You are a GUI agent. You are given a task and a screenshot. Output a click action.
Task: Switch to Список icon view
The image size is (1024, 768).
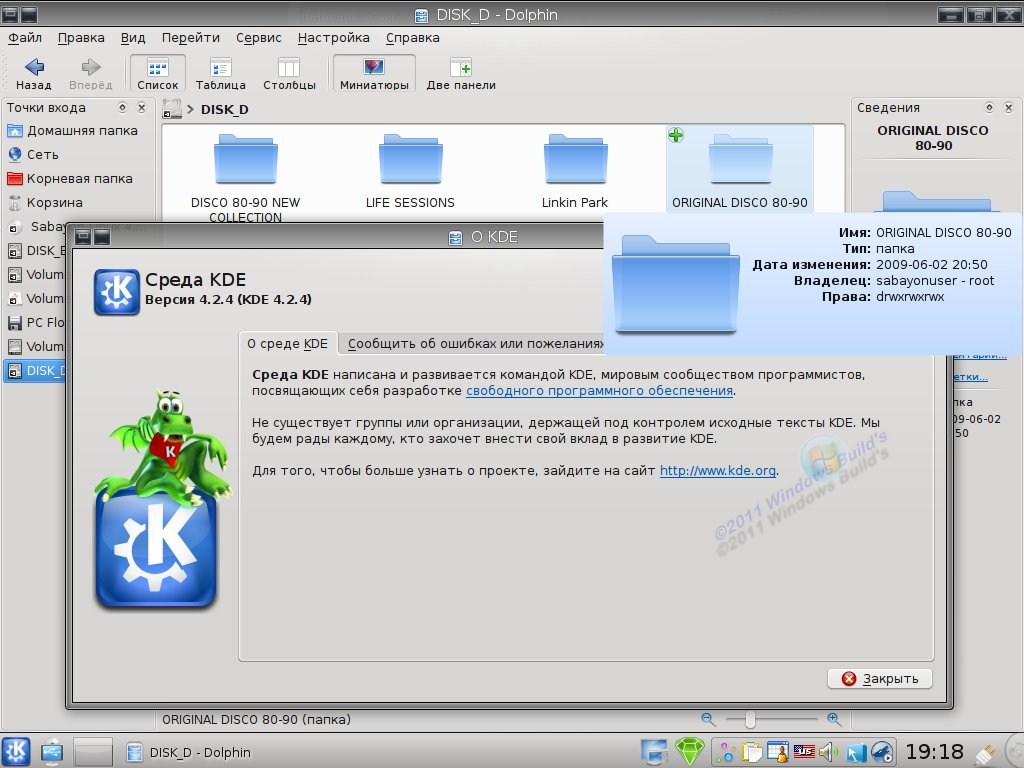[157, 73]
